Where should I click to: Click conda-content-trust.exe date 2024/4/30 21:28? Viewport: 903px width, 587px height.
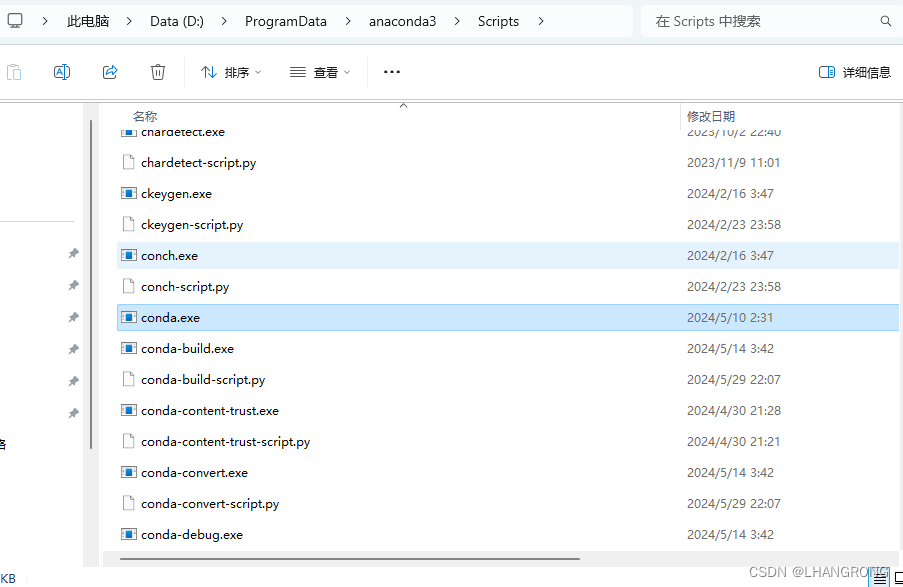click(x=734, y=411)
